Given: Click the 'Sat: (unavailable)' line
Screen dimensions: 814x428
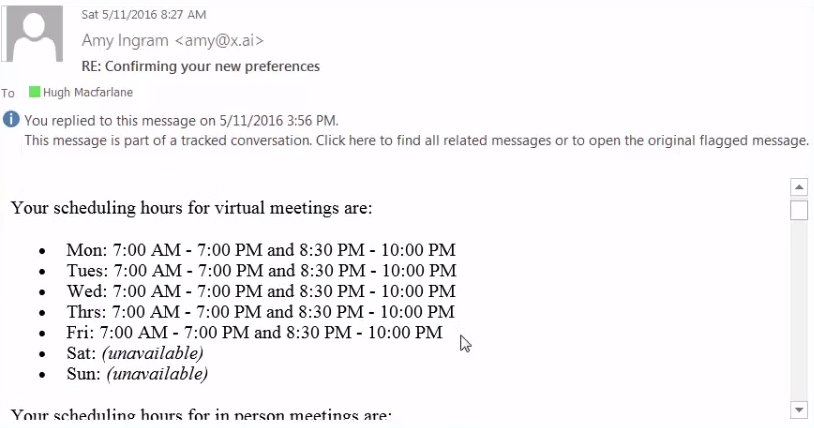Looking at the screenshot, I should tap(134, 353).
